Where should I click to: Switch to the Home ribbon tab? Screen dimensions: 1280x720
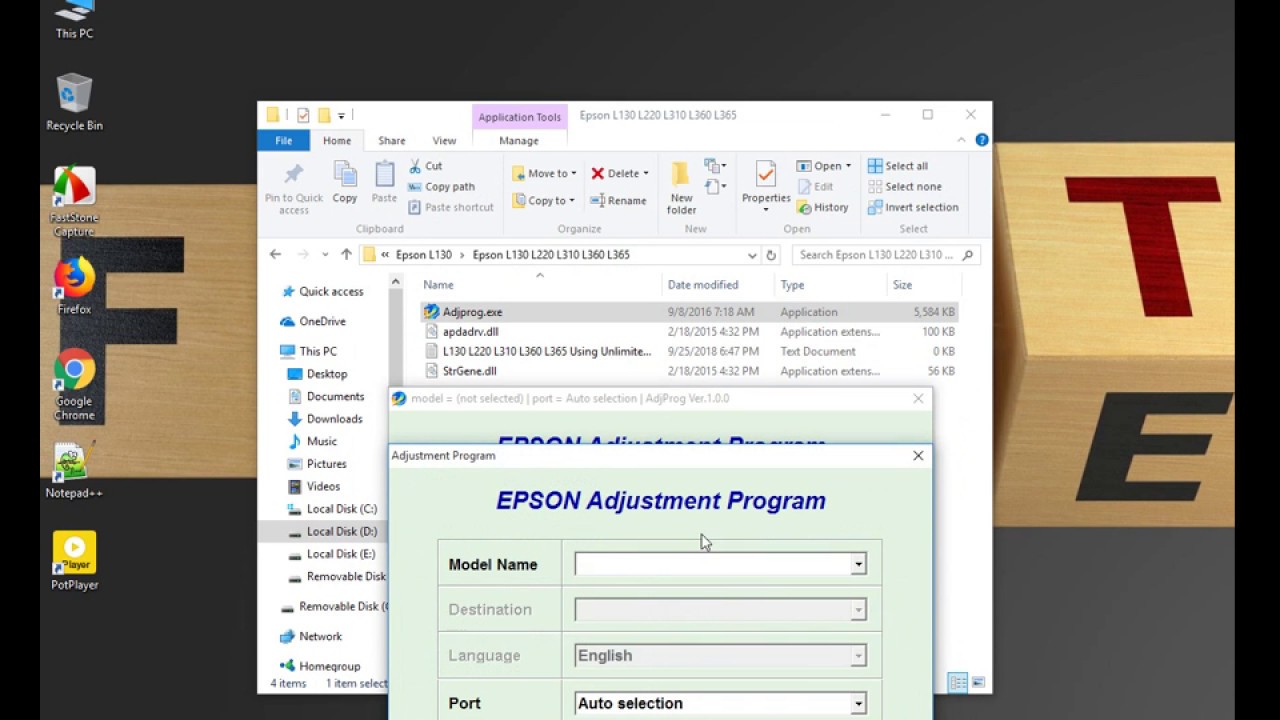pyautogui.click(x=337, y=141)
